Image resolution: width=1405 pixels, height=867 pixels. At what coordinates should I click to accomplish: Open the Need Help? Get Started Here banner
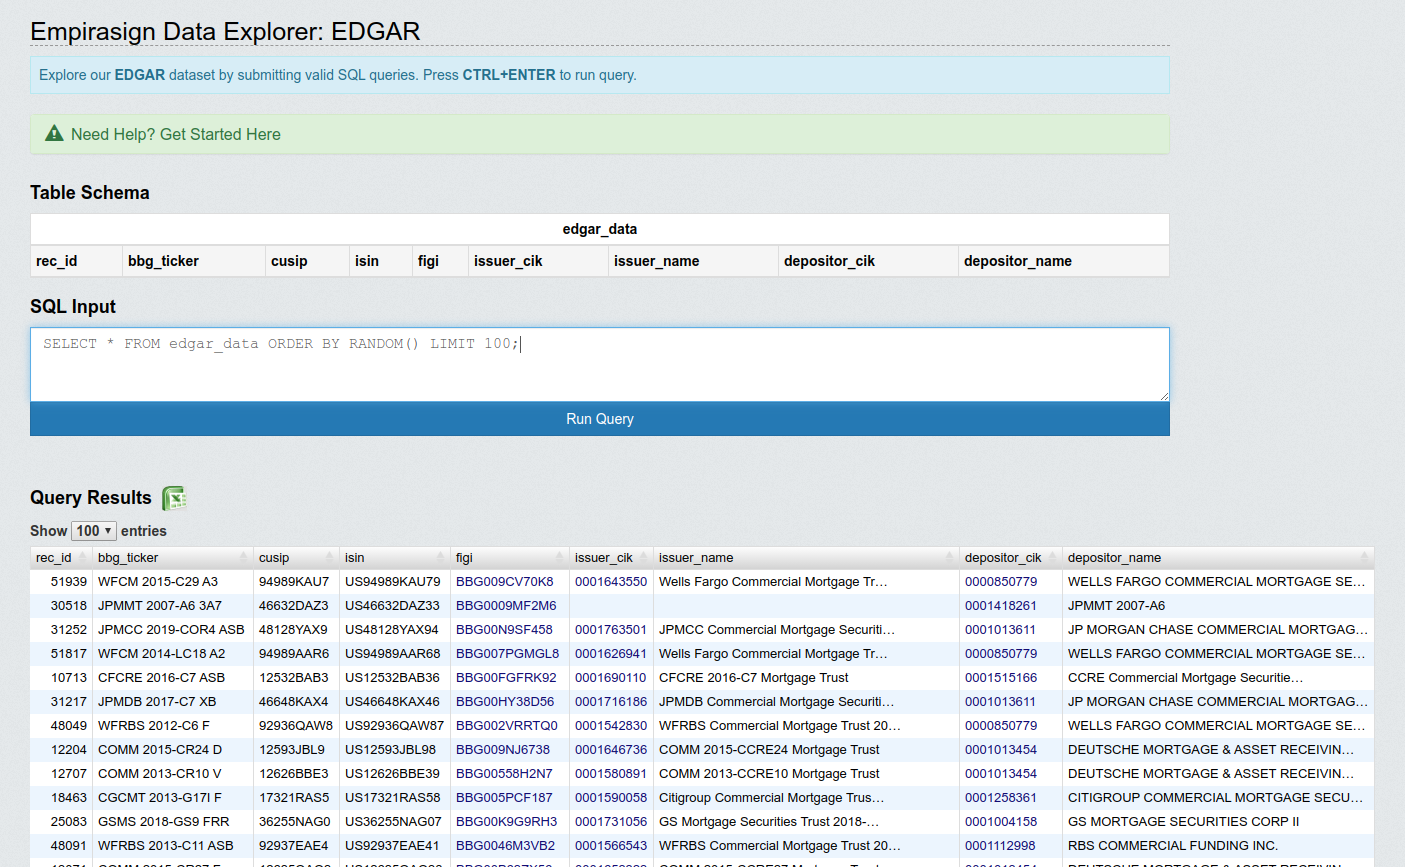pos(176,134)
